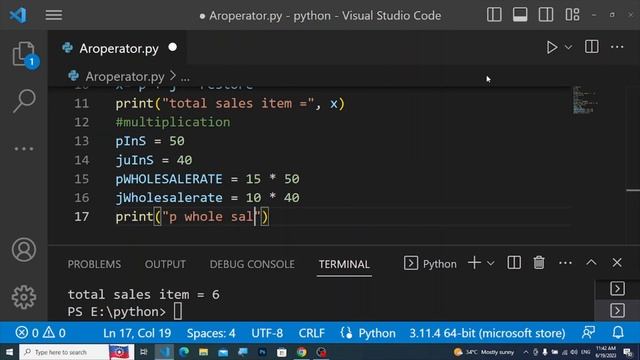Split the editor to the right
The width and height of the screenshot is (640, 360).
pyautogui.click(x=591, y=47)
